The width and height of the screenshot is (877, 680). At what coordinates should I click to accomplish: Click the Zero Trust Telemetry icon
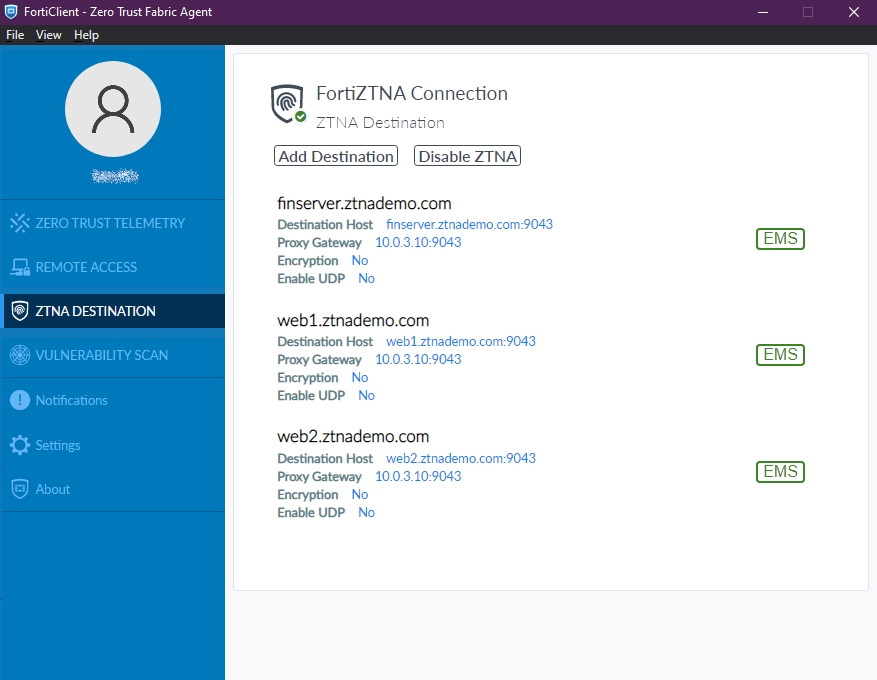(20, 223)
